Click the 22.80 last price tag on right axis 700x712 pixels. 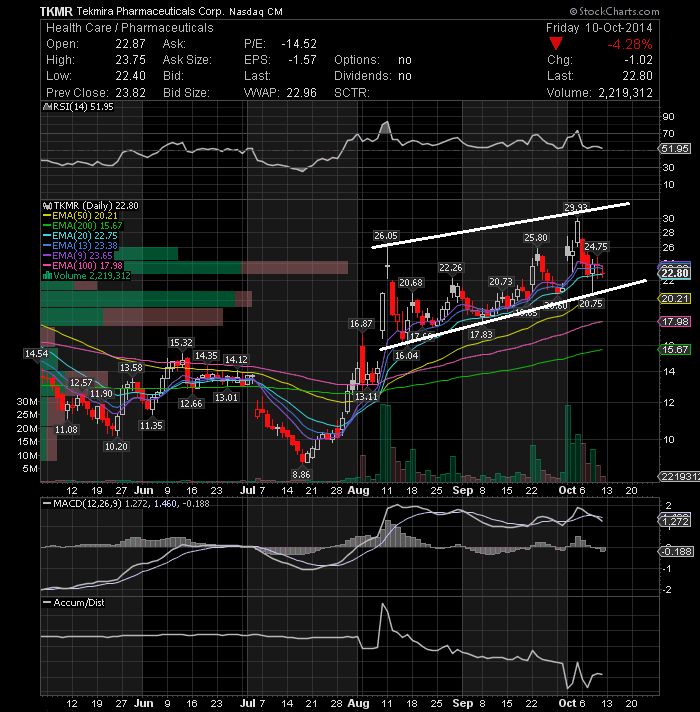tap(675, 273)
